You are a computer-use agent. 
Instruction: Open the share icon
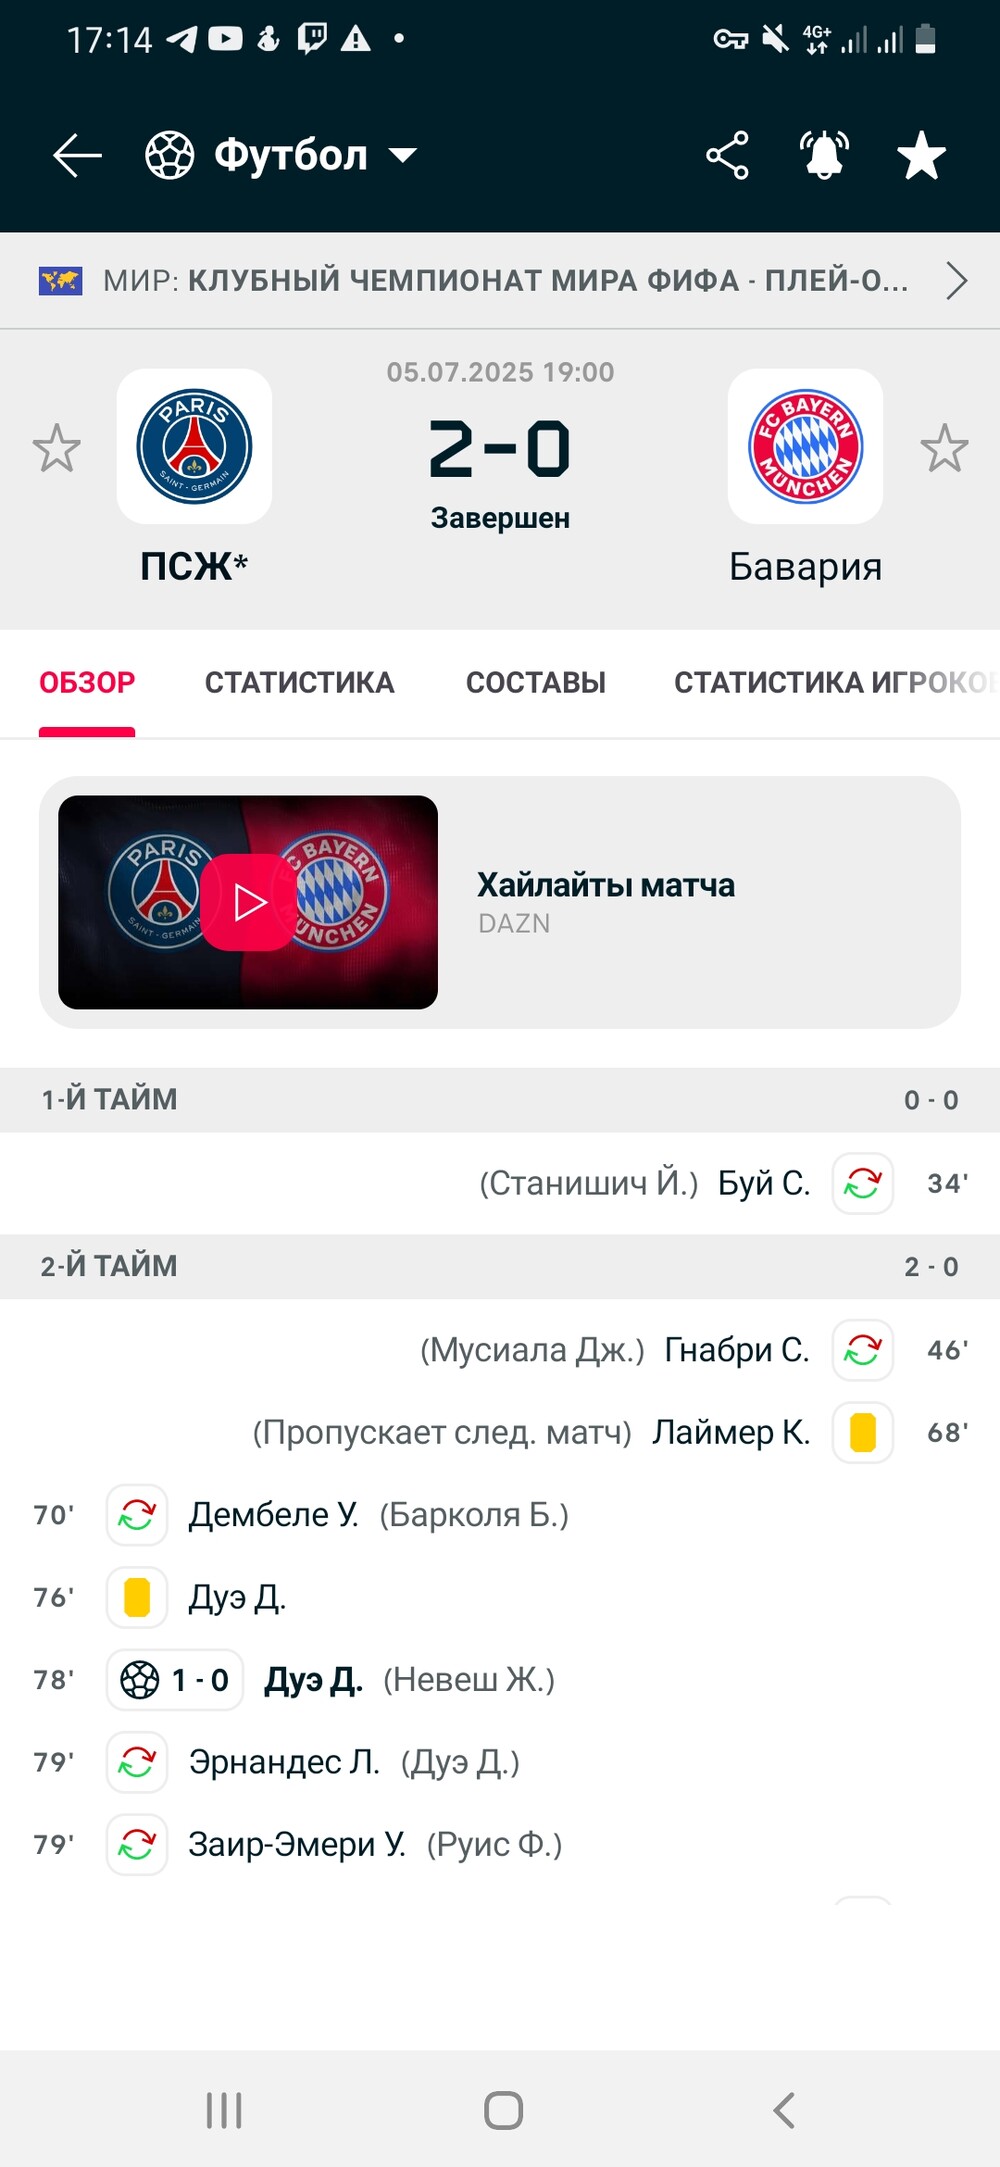pyautogui.click(x=727, y=155)
